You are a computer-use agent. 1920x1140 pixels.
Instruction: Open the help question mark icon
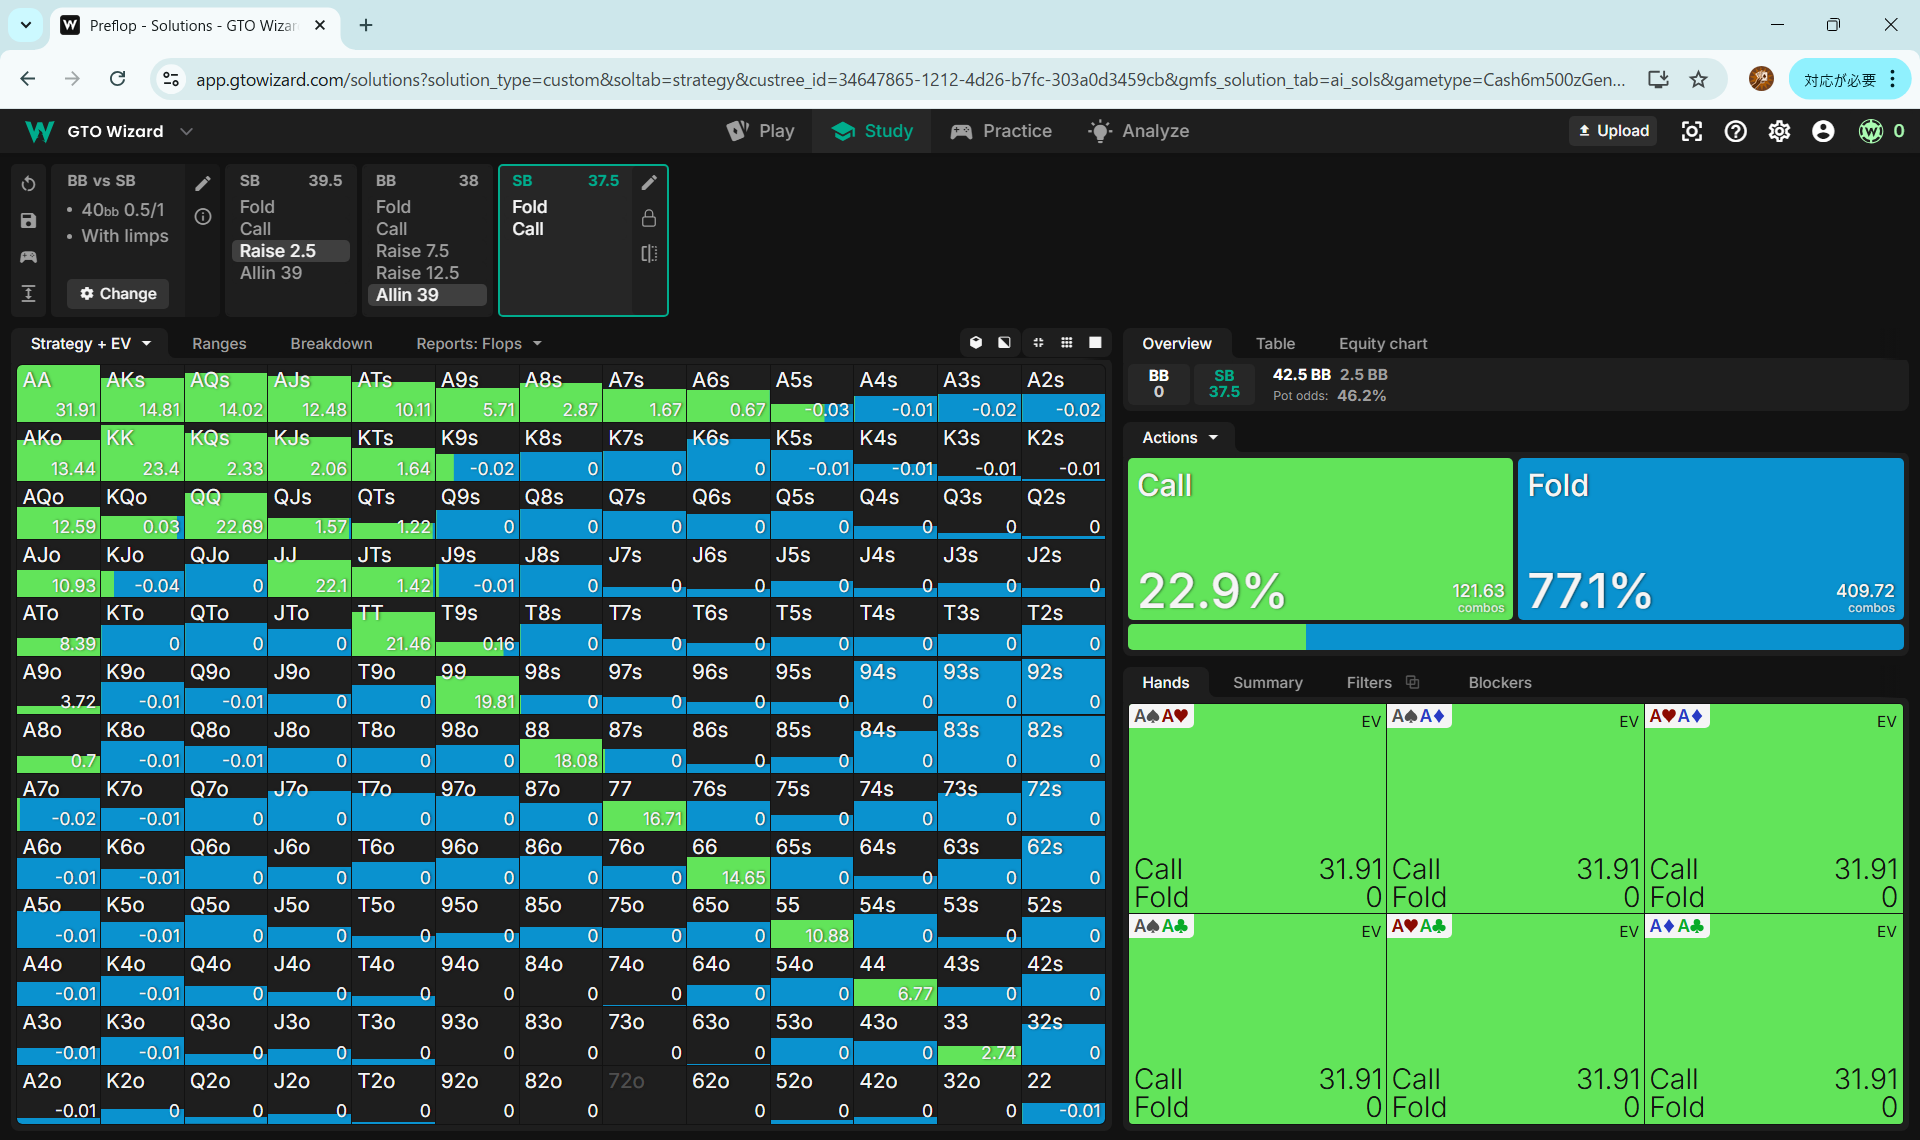[x=1735, y=131]
